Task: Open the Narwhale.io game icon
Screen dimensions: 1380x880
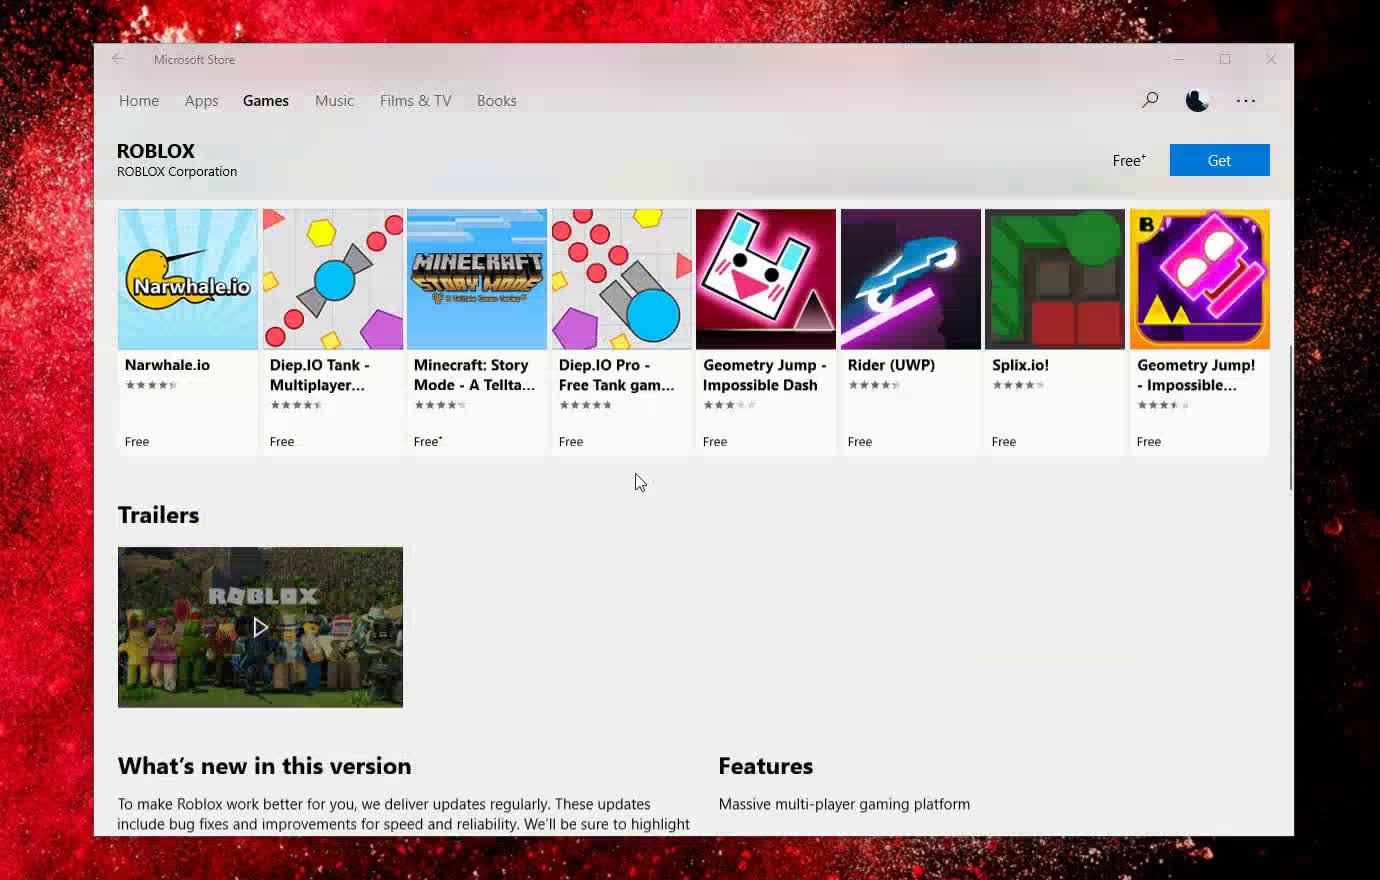Action: pyautogui.click(x=188, y=279)
